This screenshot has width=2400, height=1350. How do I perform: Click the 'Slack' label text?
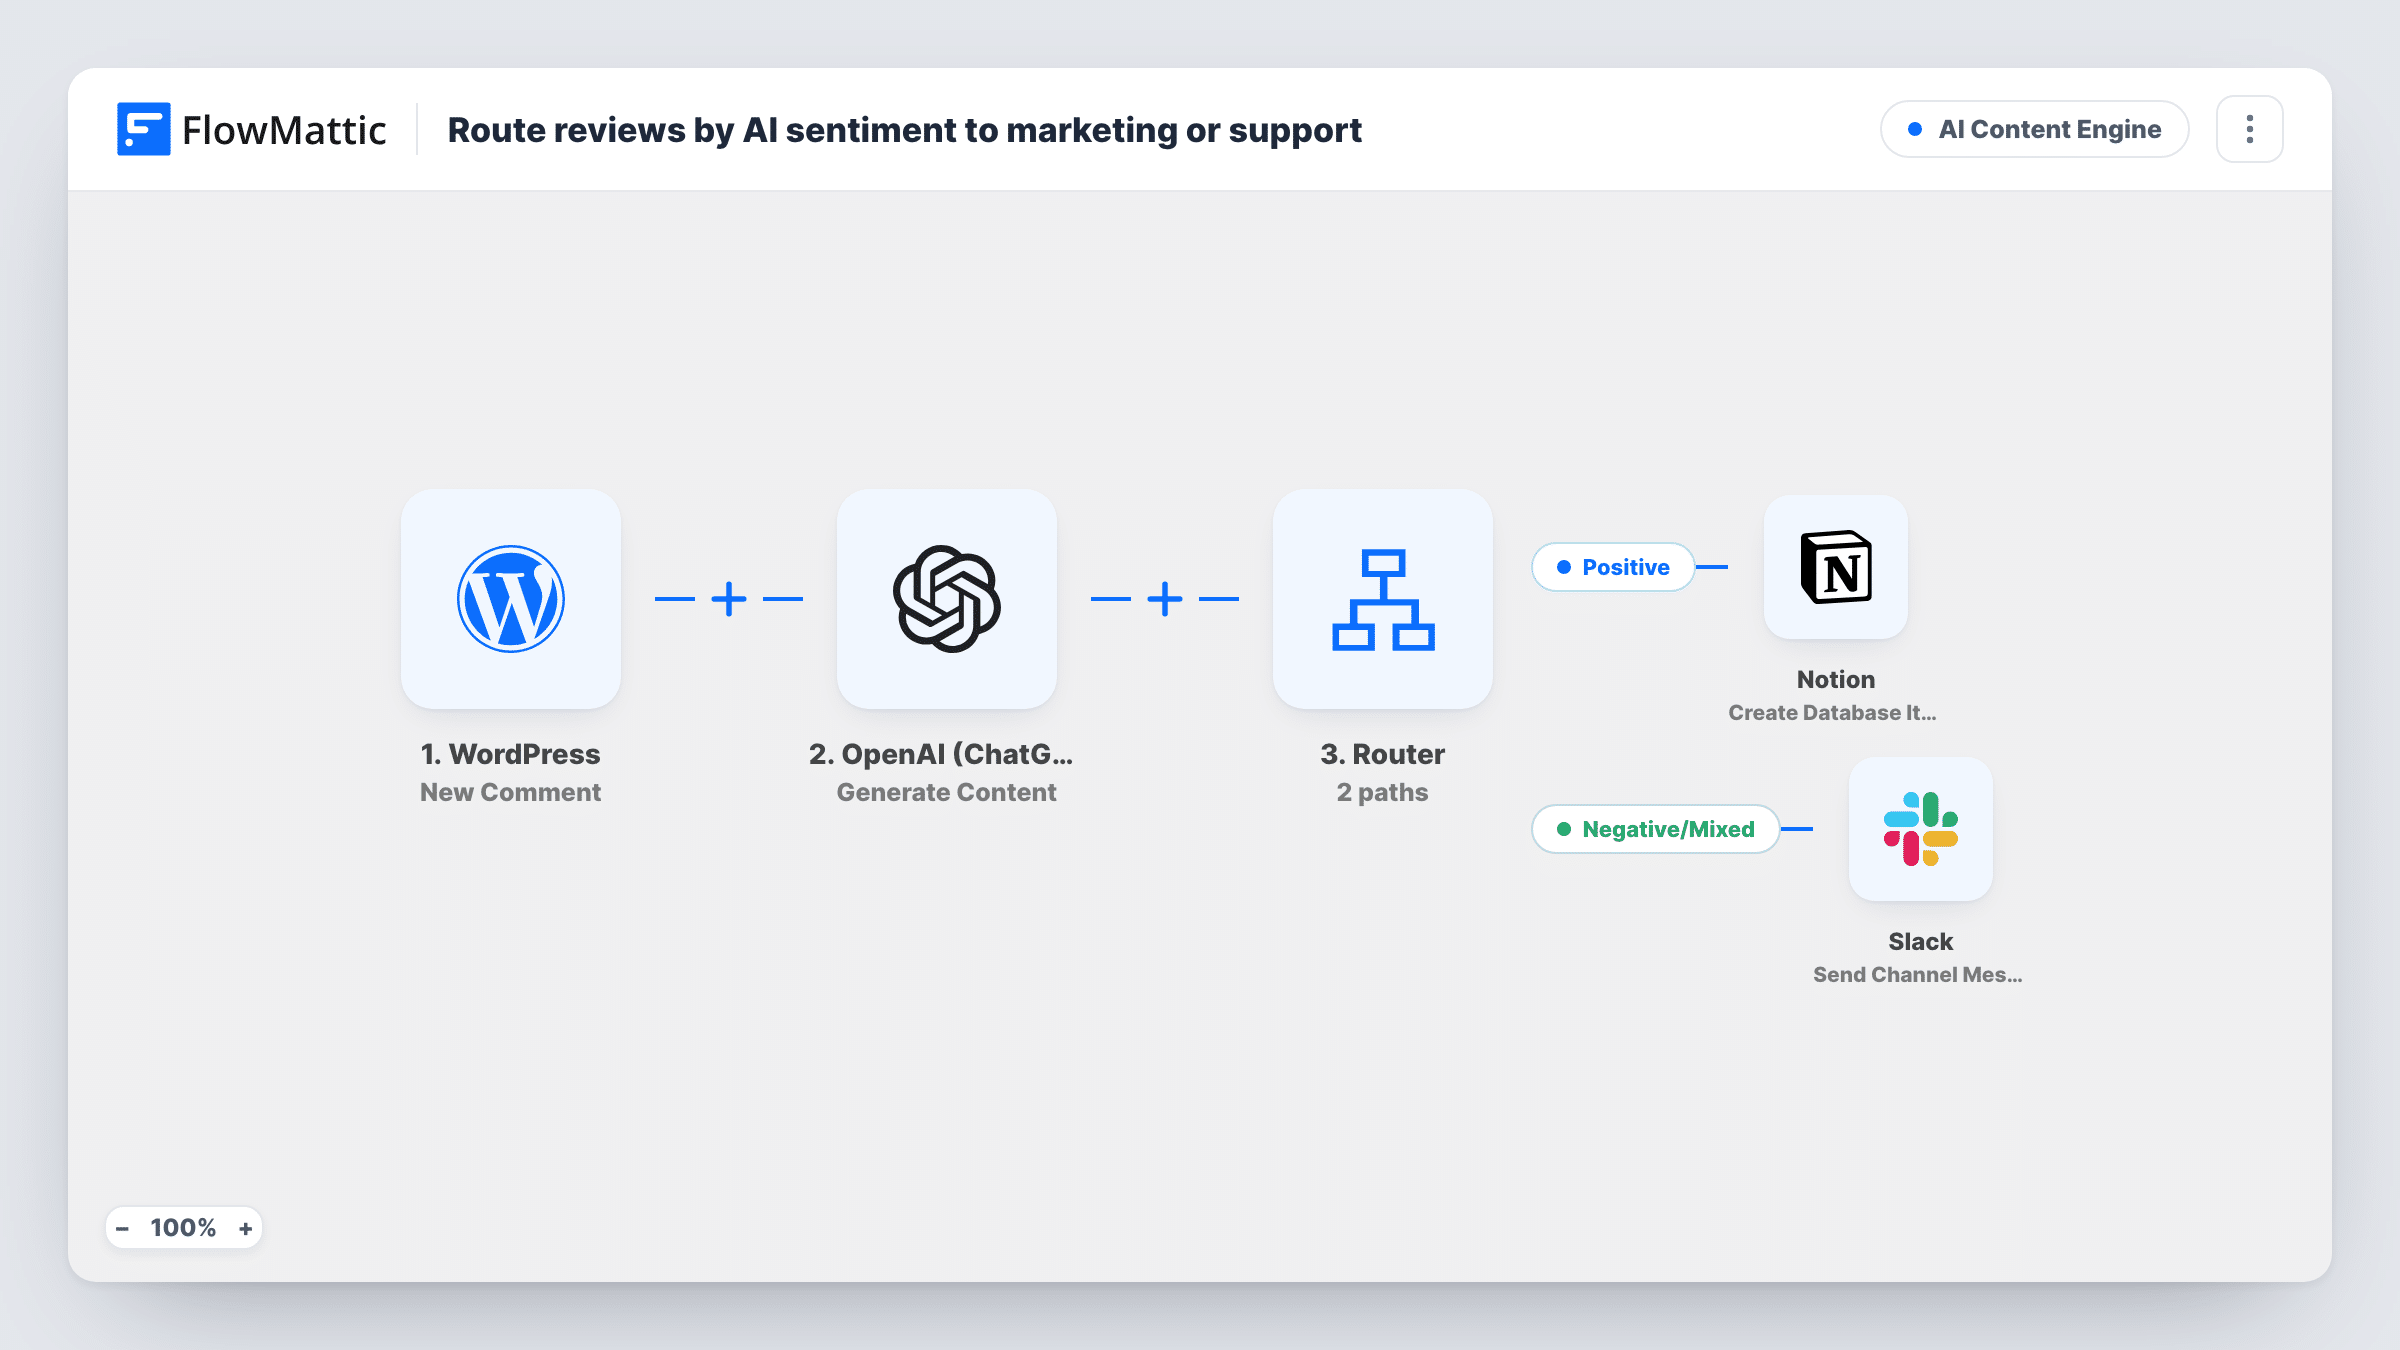coord(1920,941)
